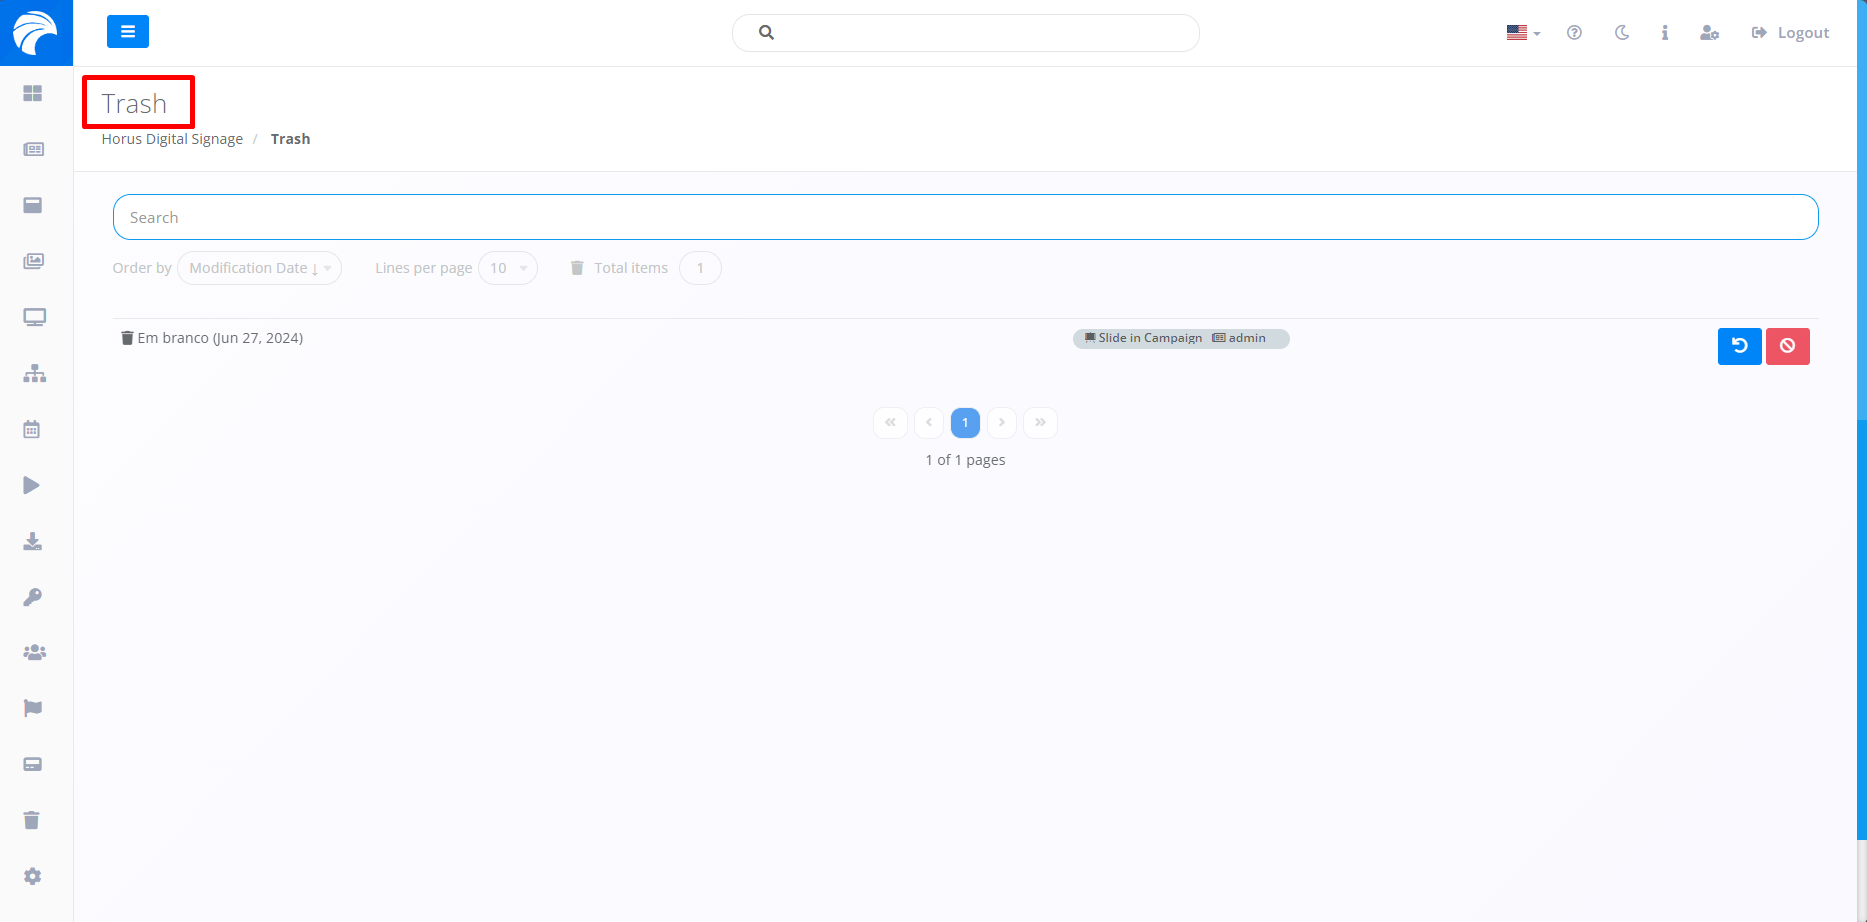The image size is (1867, 922).
Task: Click the play triangle icon in sidebar
Action: coord(32,486)
